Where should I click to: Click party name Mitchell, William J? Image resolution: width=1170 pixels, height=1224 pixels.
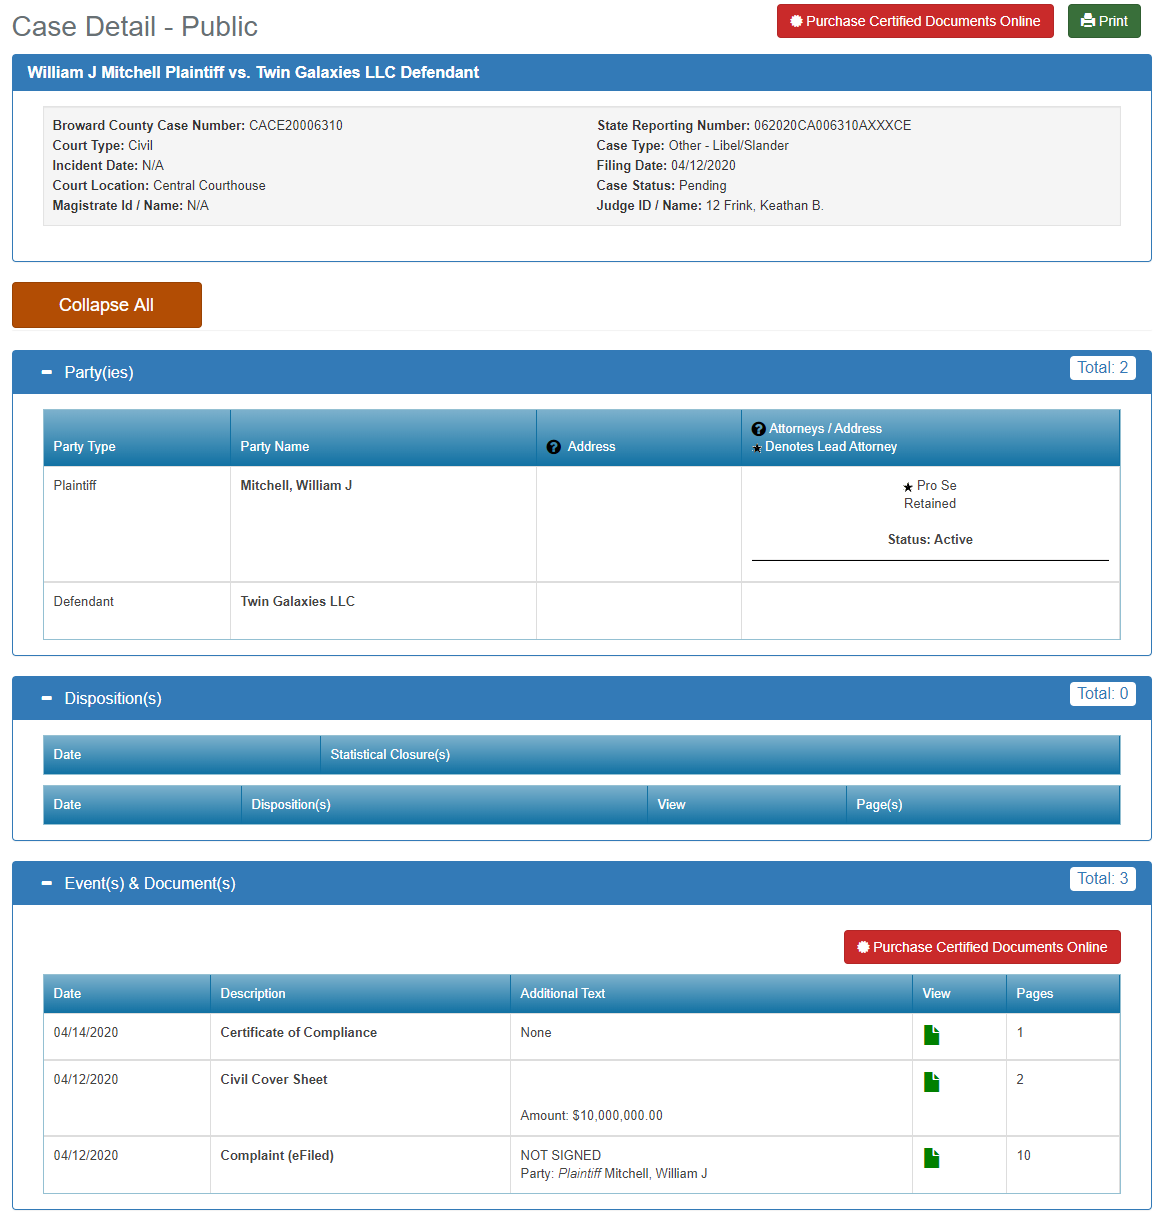click(x=296, y=486)
